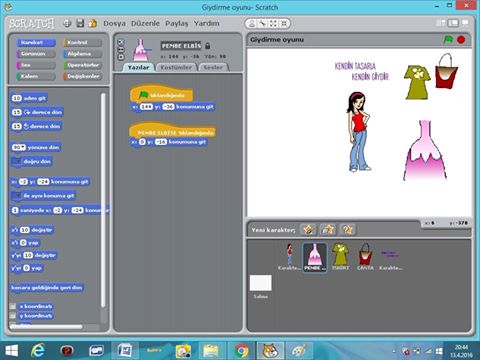Image resolution: width=480 pixels, height=360 pixels.
Task: Click the green flag hat block in script
Action: (161, 95)
